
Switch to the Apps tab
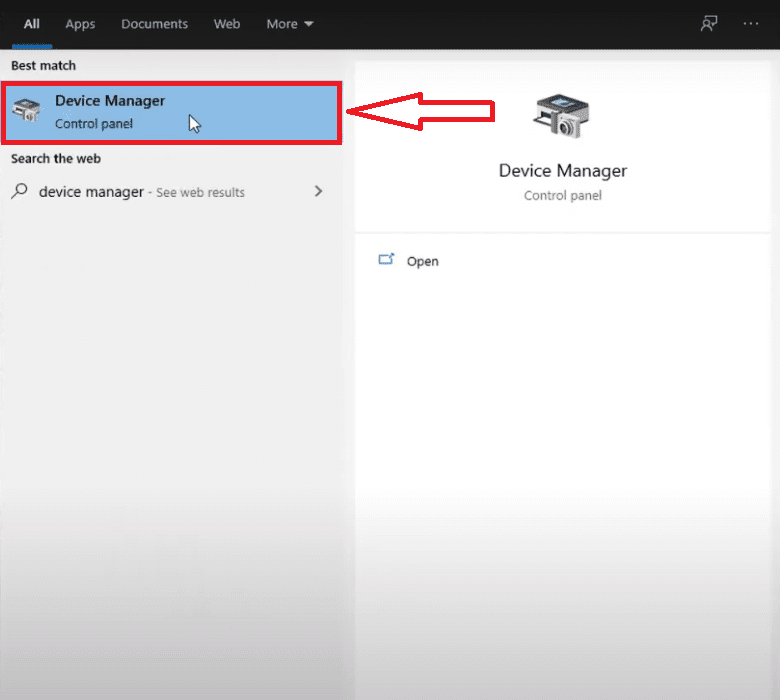[80, 24]
